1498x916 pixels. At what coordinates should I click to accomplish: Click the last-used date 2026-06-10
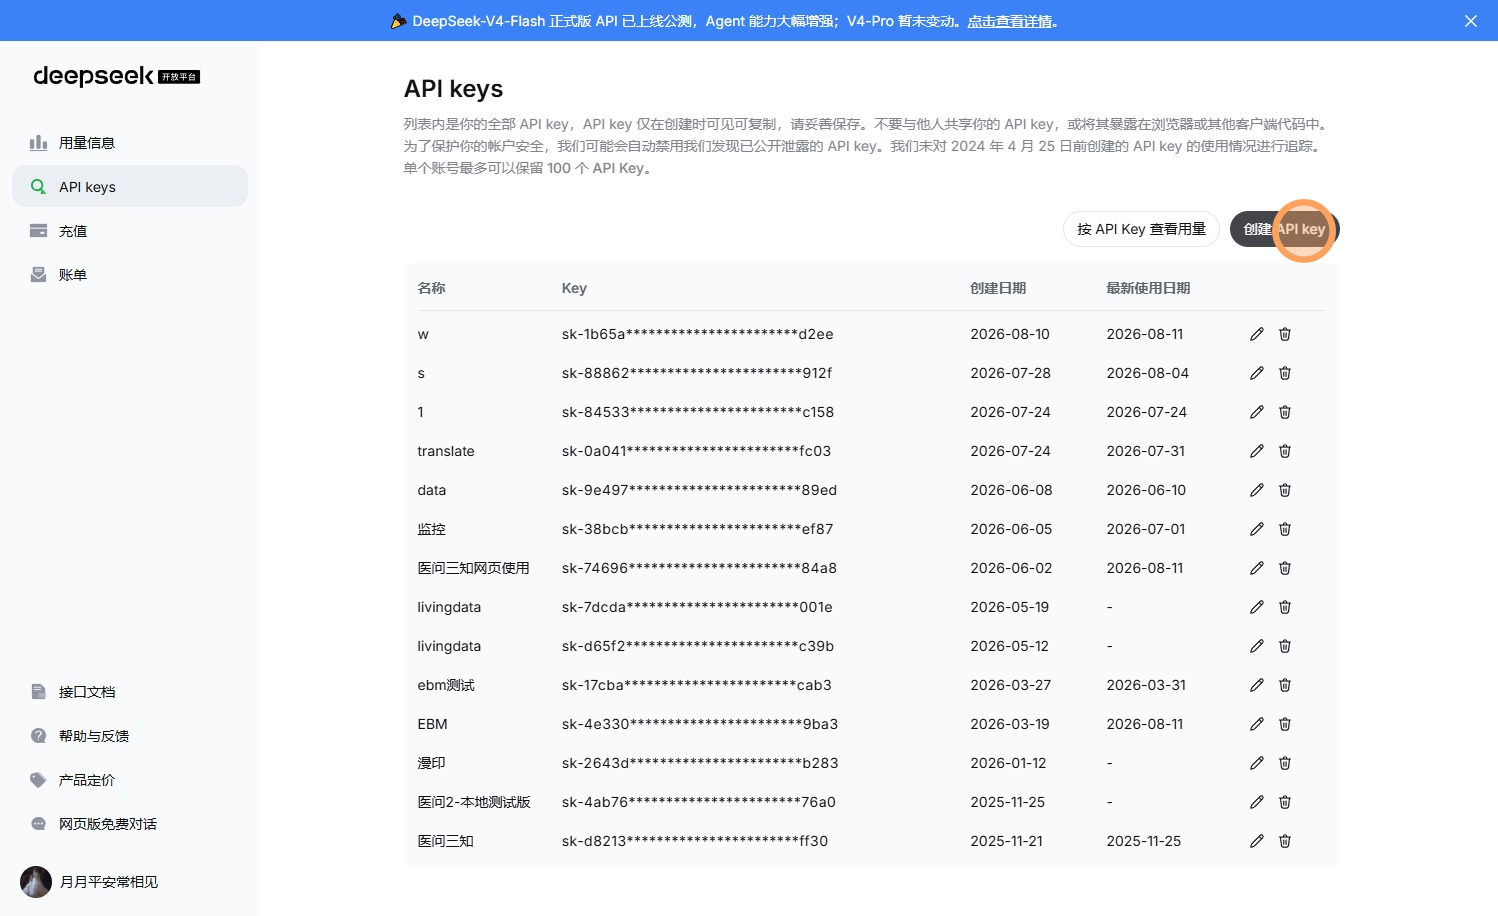click(x=1146, y=490)
